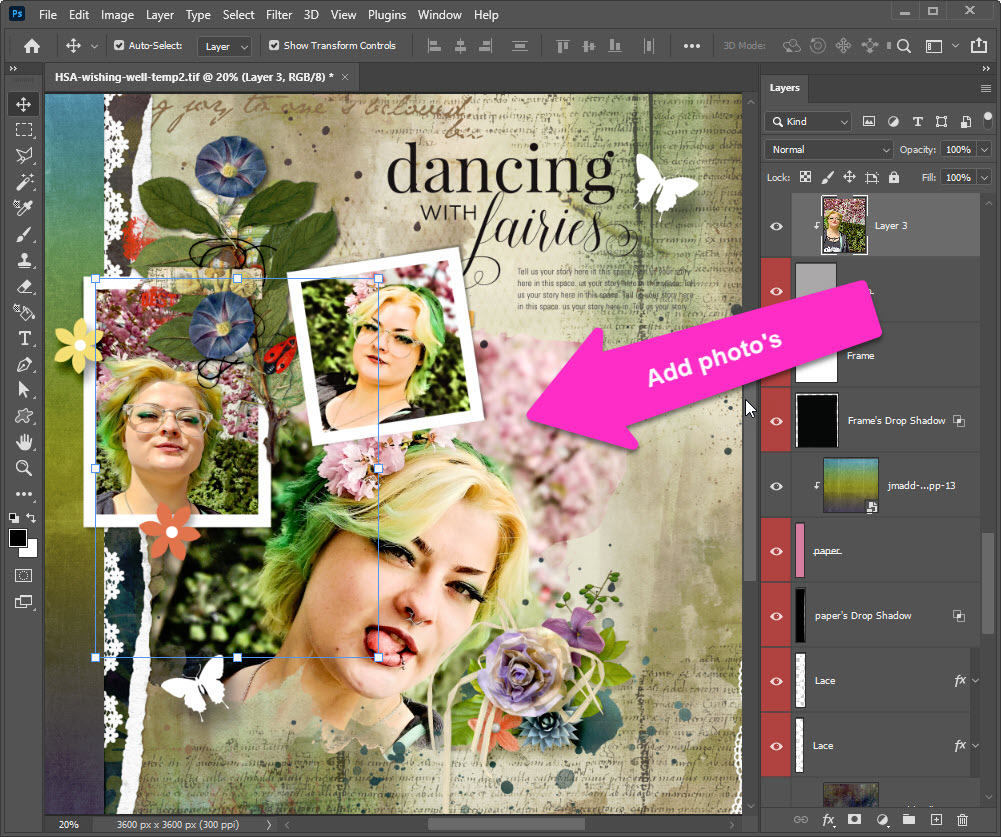Screen dimensions: 1001x837
Task: Select the Rectangular Marquee tool
Action: [24, 130]
